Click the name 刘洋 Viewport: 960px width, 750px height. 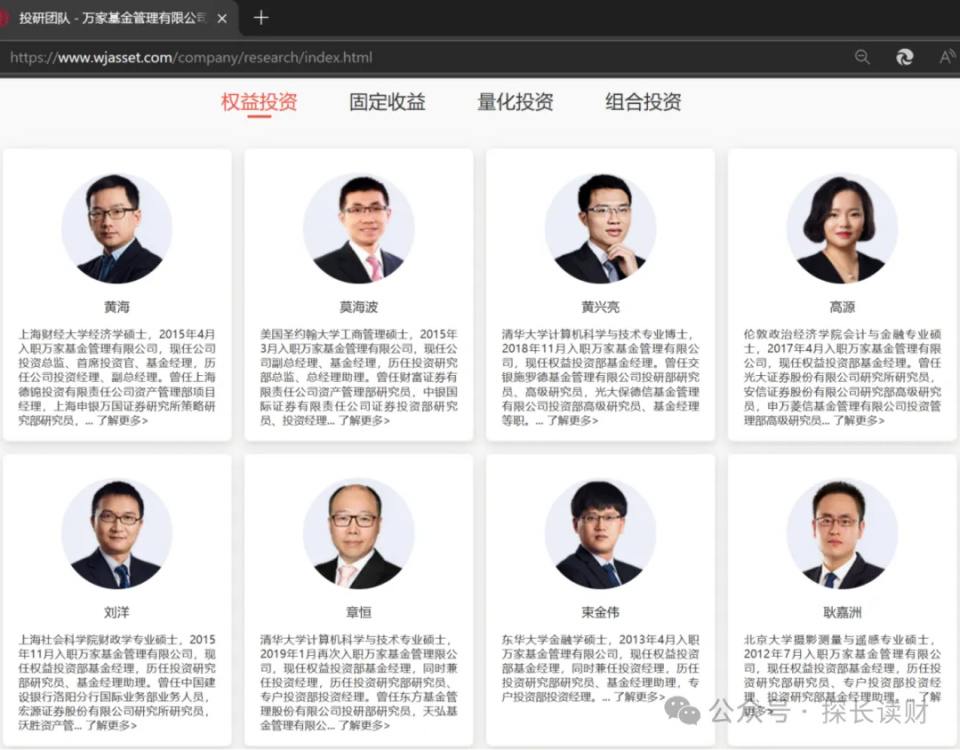116,612
